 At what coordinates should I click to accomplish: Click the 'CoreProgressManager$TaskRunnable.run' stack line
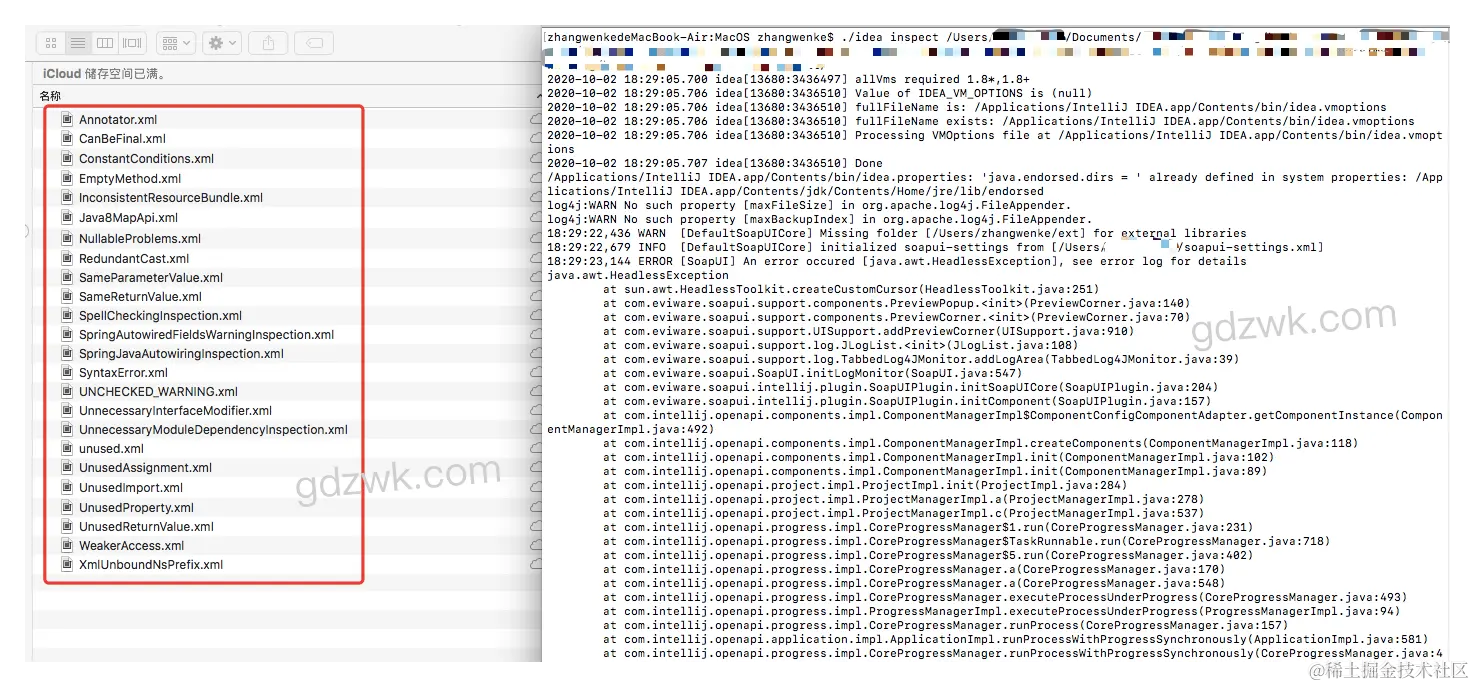tap(966, 541)
